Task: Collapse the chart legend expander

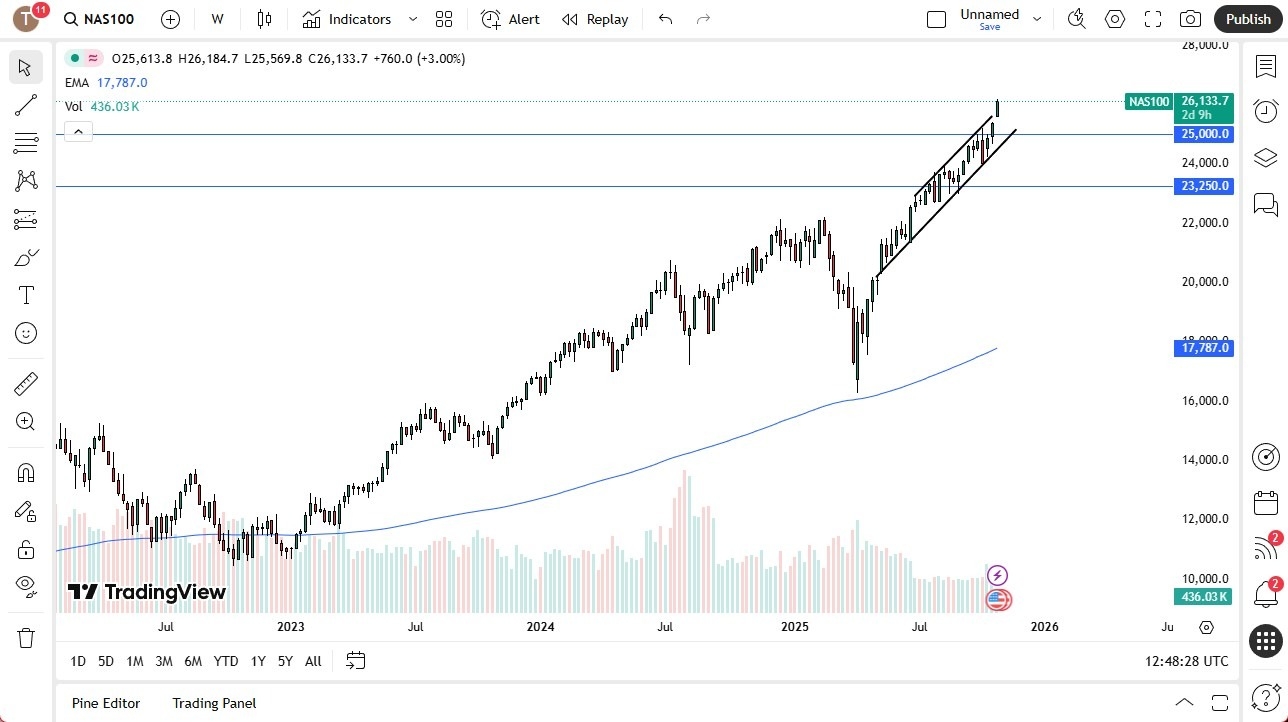Action: [78, 131]
